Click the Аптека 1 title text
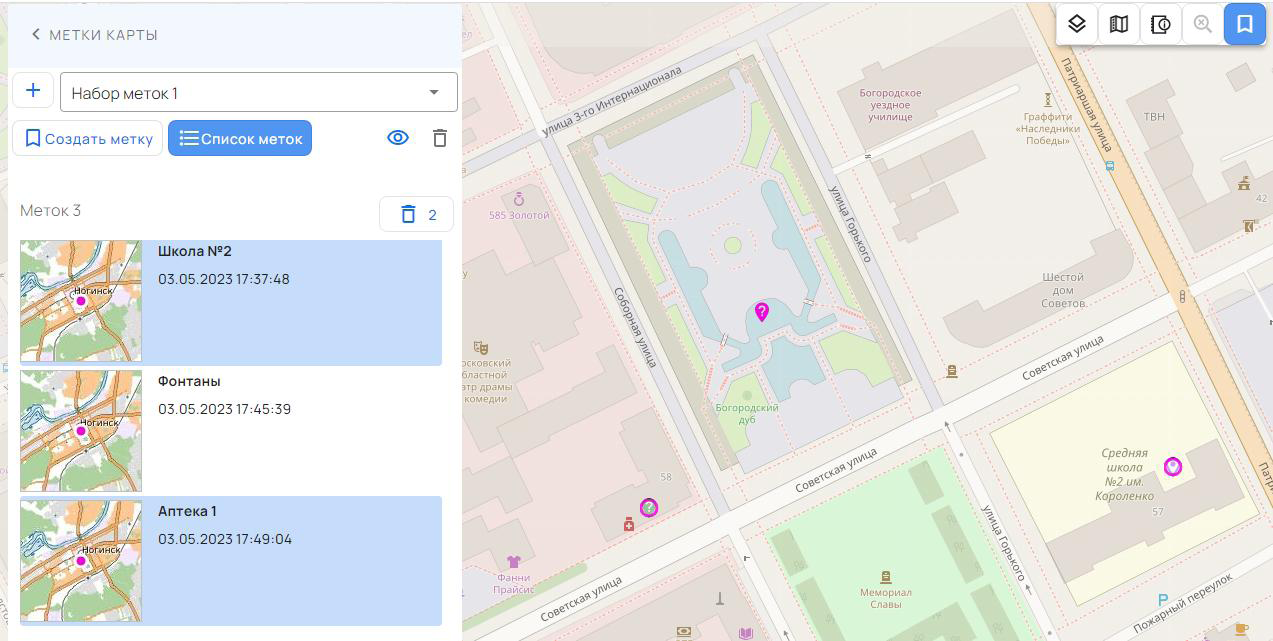The height and width of the screenshot is (641, 1273). [187, 511]
